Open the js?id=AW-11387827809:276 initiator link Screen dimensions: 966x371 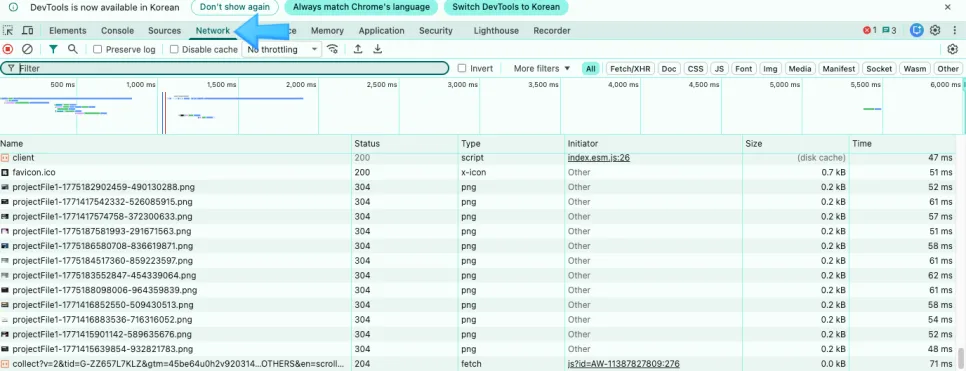tap(623, 364)
